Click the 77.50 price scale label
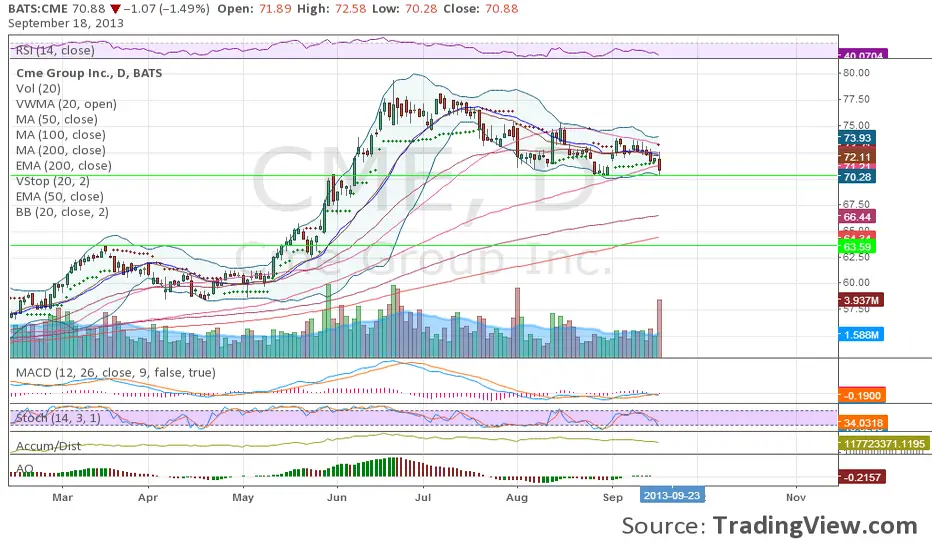The height and width of the screenshot is (550, 932). (x=857, y=99)
